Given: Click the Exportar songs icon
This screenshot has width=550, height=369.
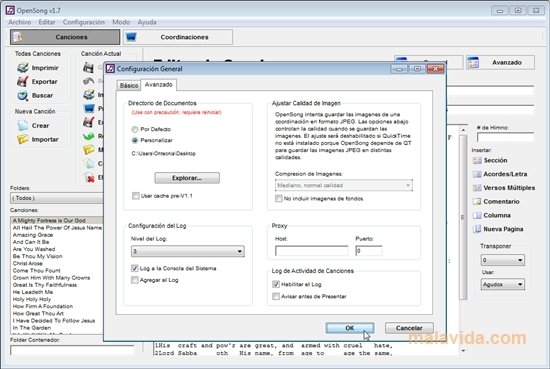Looking at the screenshot, I should coord(22,81).
